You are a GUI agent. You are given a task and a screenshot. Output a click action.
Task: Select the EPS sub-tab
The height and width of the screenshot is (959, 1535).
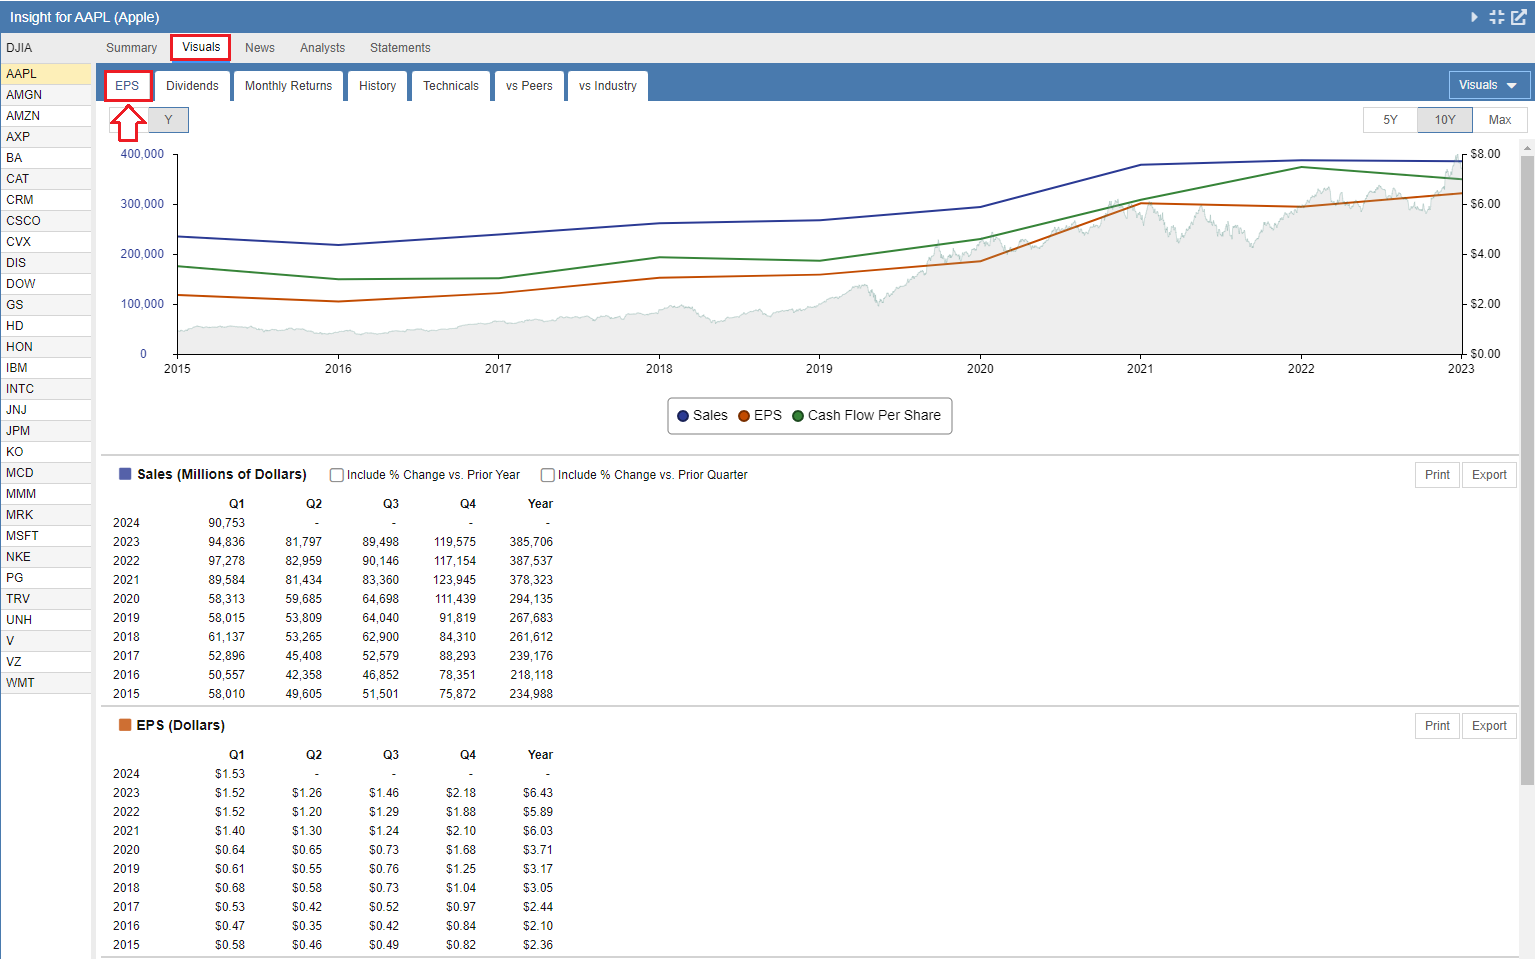coord(127,86)
